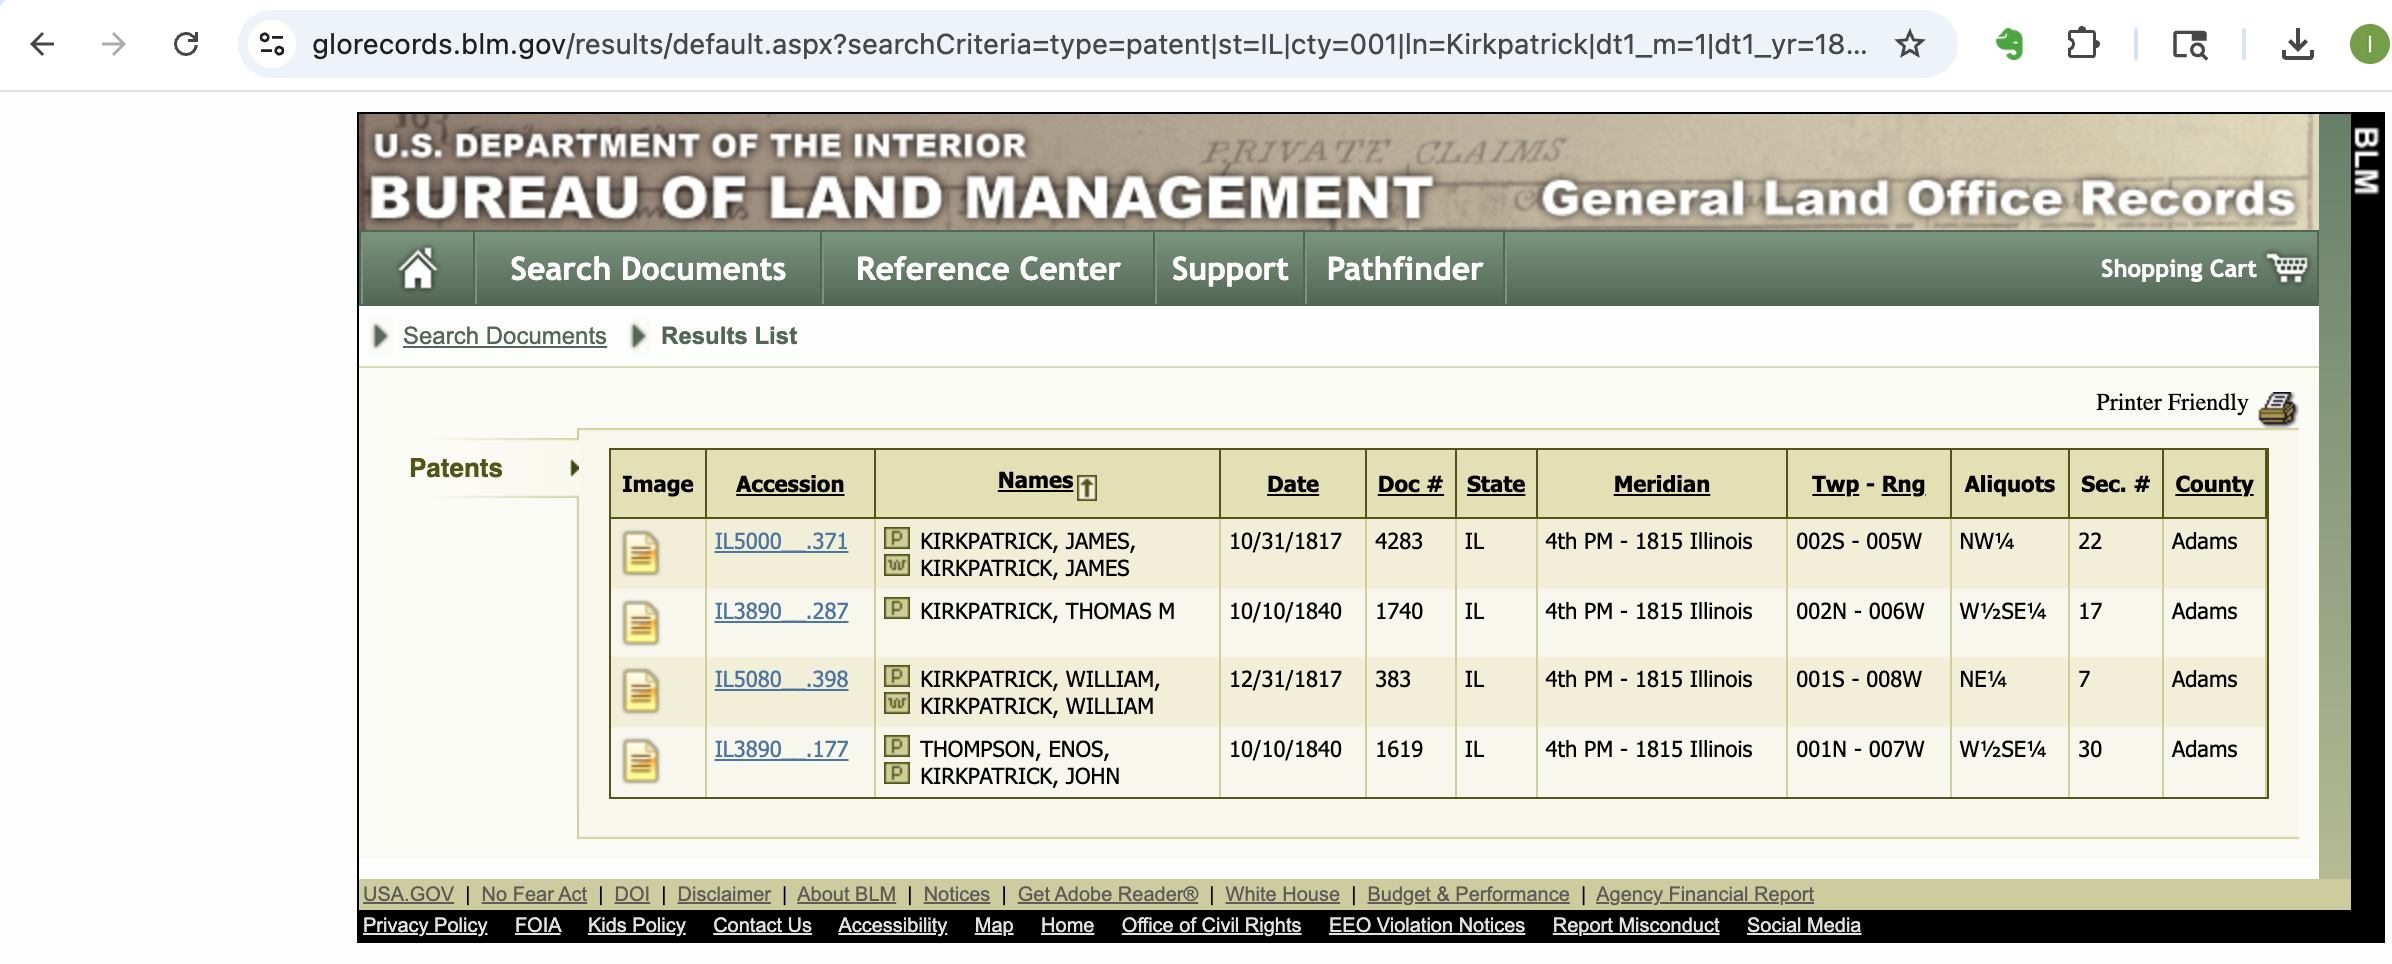Image resolution: width=2392 pixels, height=964 pixels.
Task: Open document image for KIRKPATRICK, JAMES row
Action: click(641, 554)
